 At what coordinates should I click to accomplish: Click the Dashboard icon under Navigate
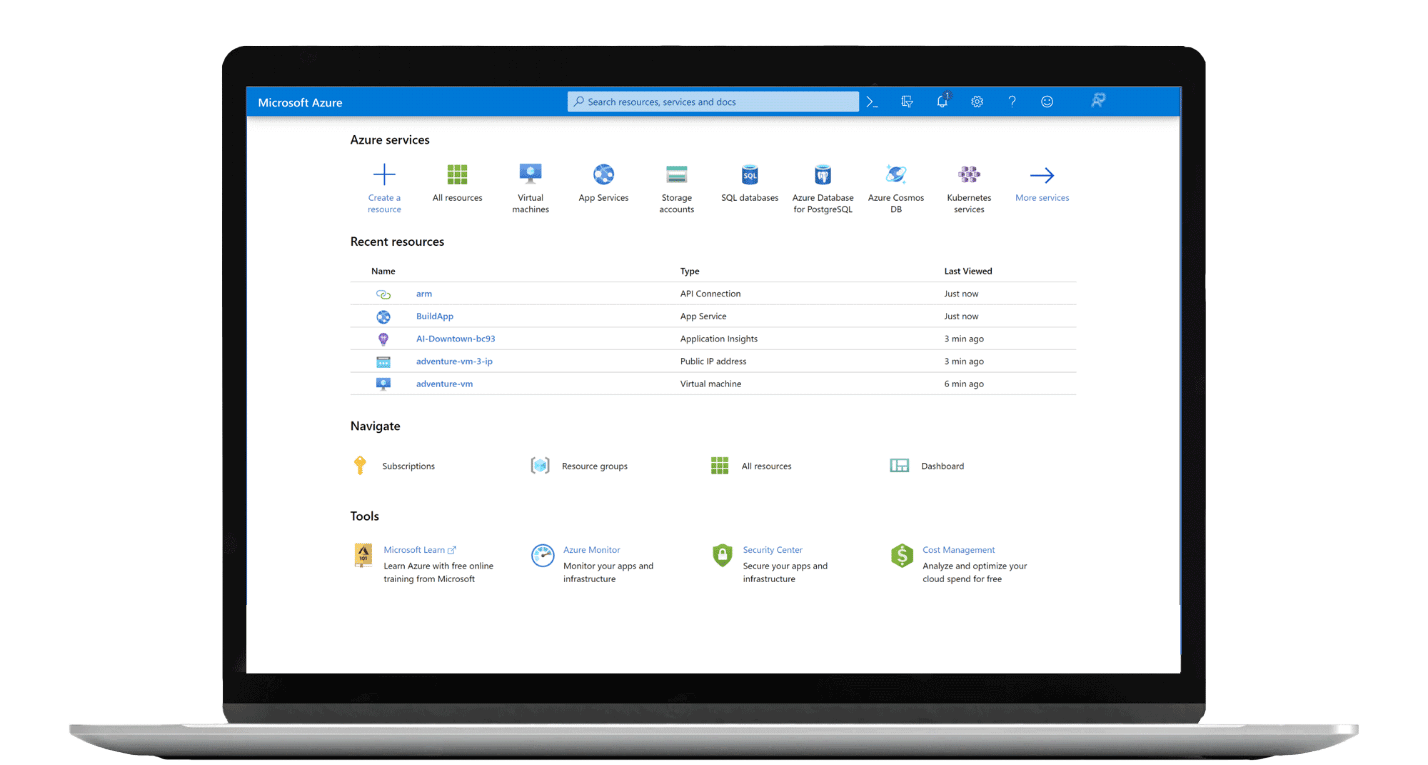(899, 465)
